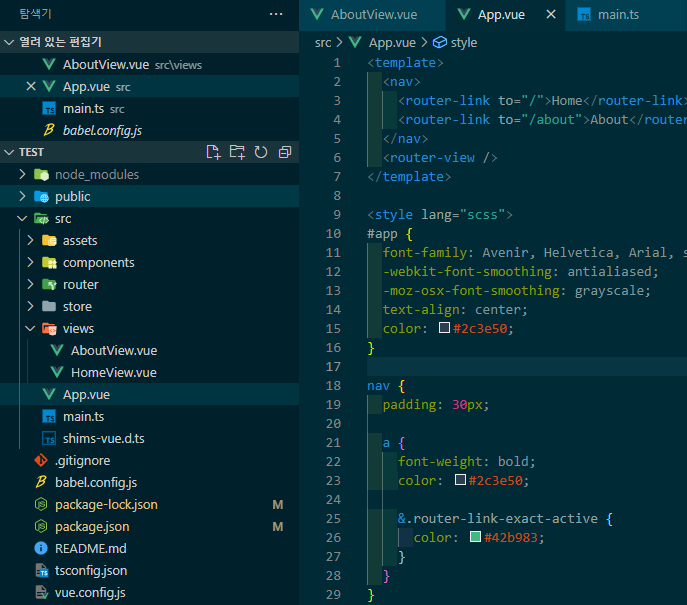Collapse the TEST project section
687x605 pixels.
pyautogui.click(x=9, y=152)
